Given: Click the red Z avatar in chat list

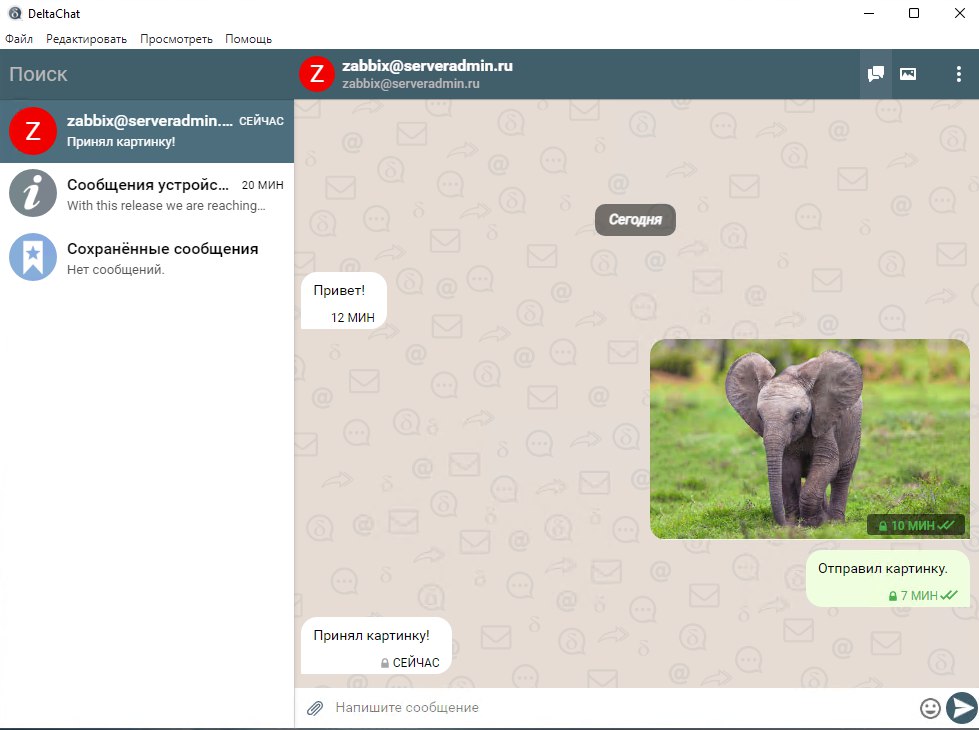Looking at the screenshot, I should [x=33, y=131].
